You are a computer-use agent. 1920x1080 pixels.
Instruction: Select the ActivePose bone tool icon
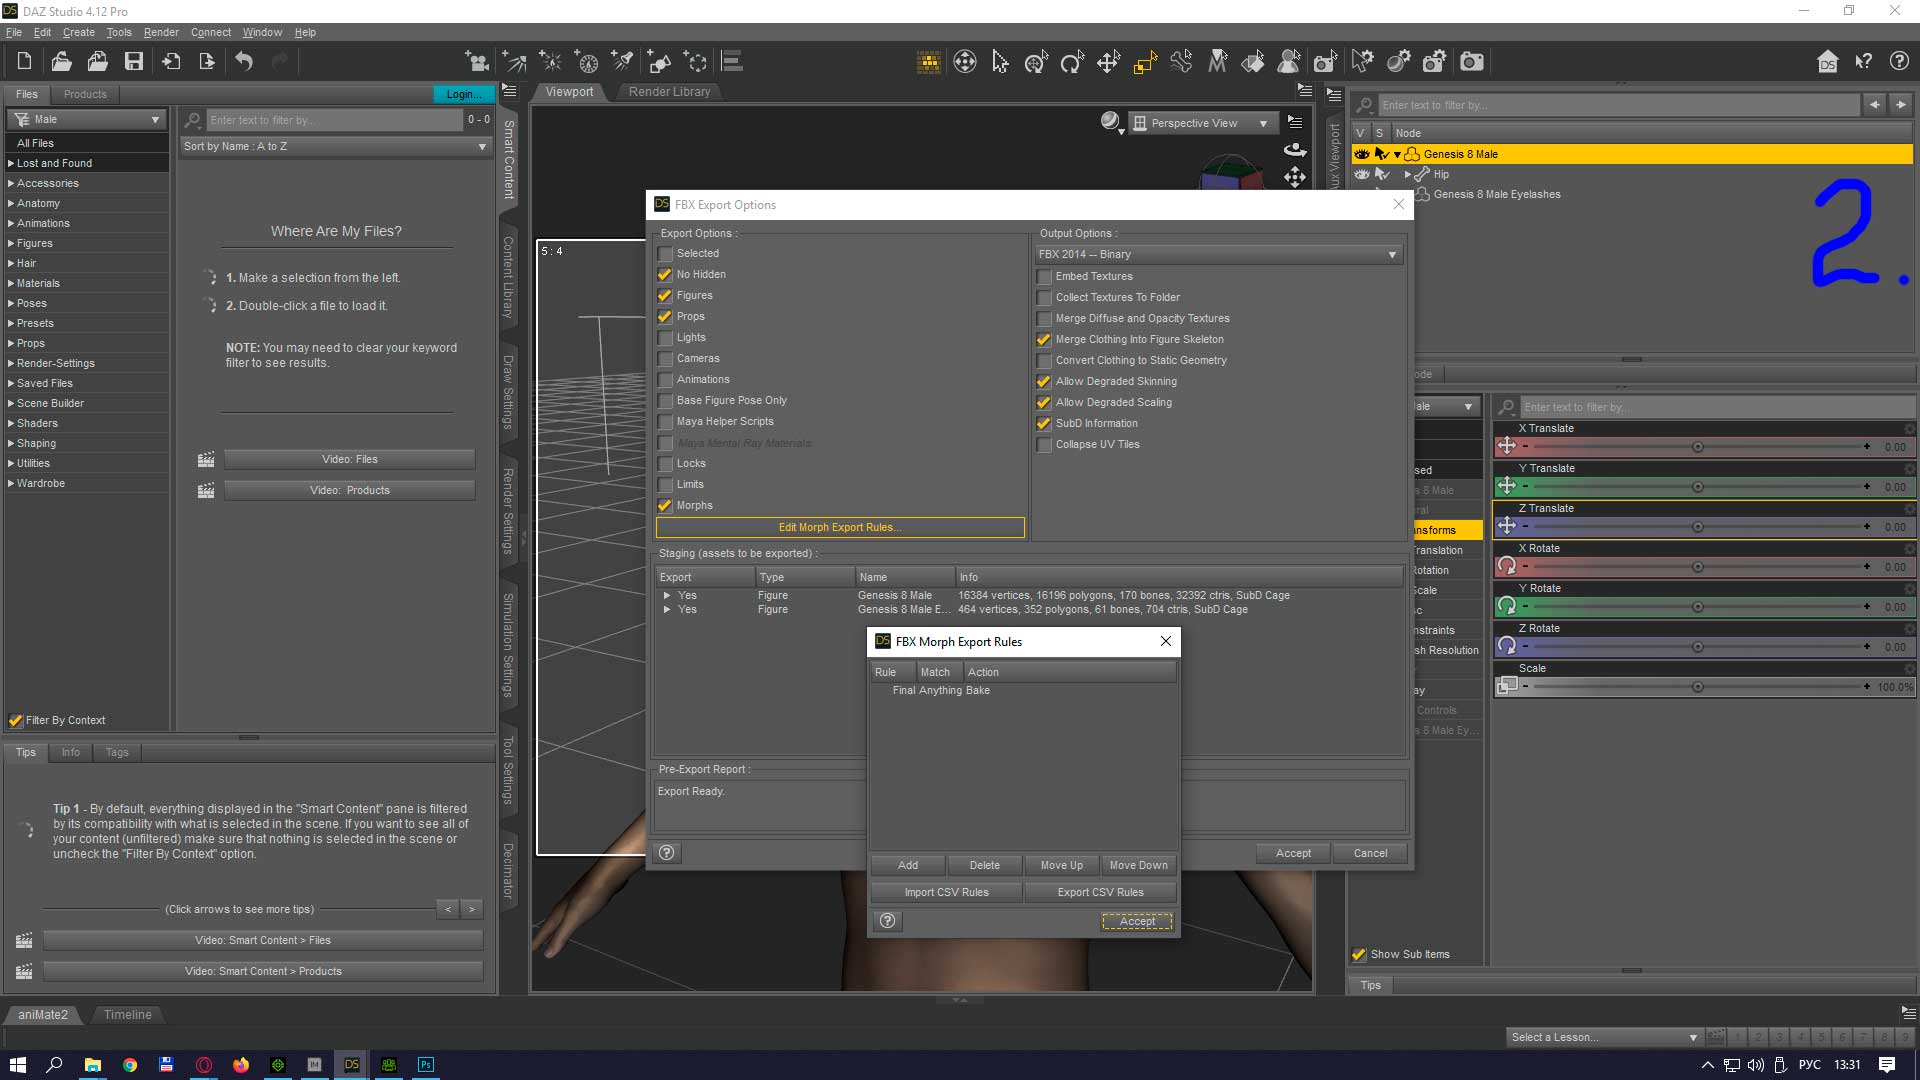[1181, 62]
